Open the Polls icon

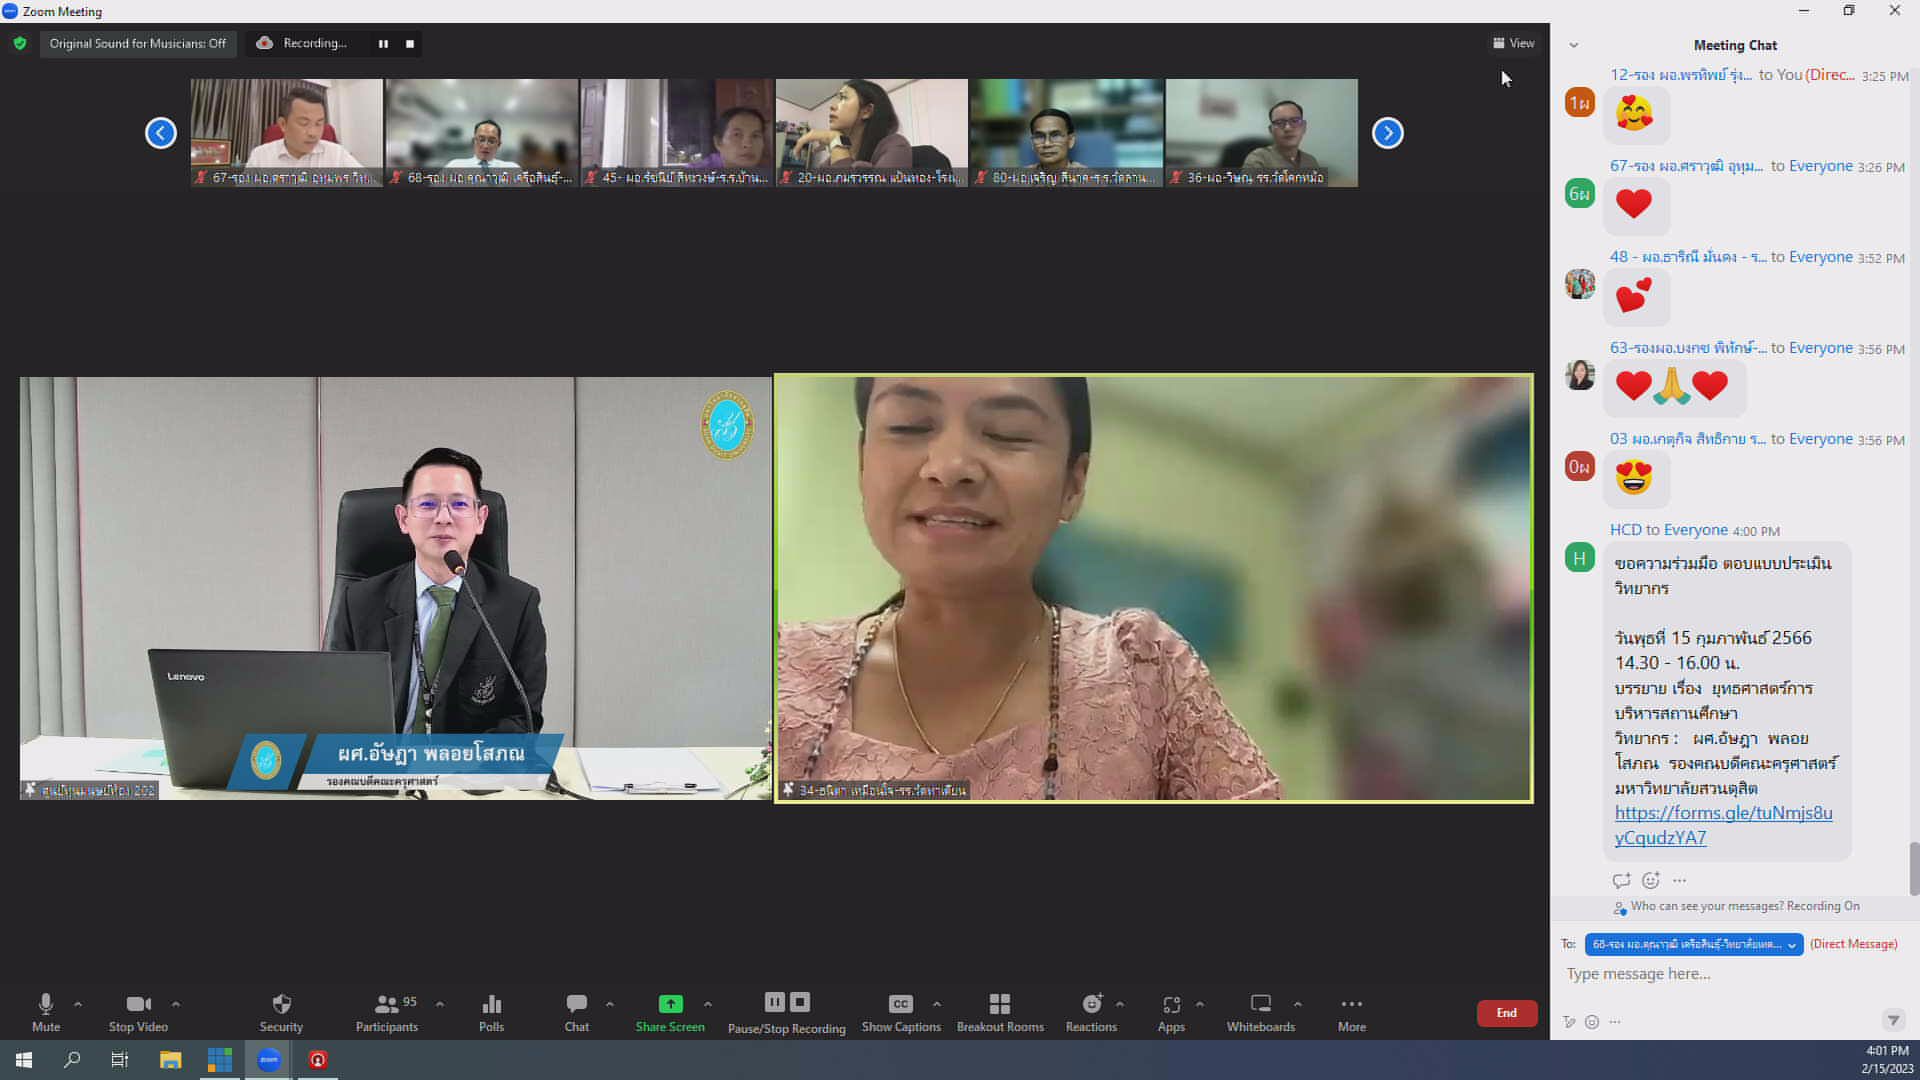point(491,1004)
